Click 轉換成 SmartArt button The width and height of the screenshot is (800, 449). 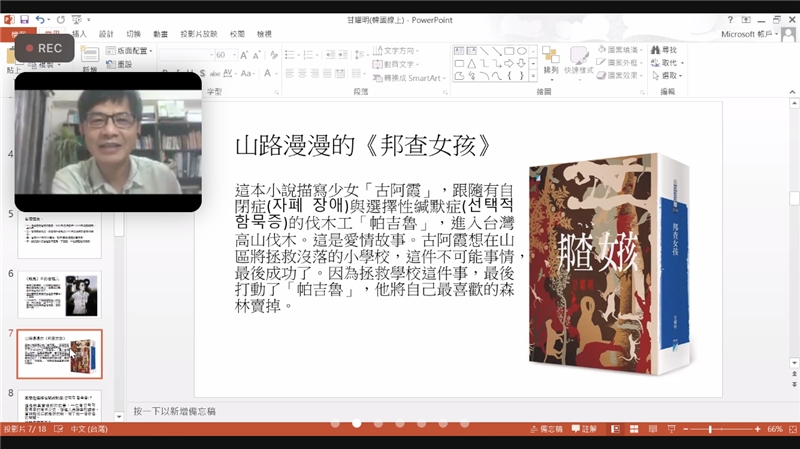tap(409, 78)
